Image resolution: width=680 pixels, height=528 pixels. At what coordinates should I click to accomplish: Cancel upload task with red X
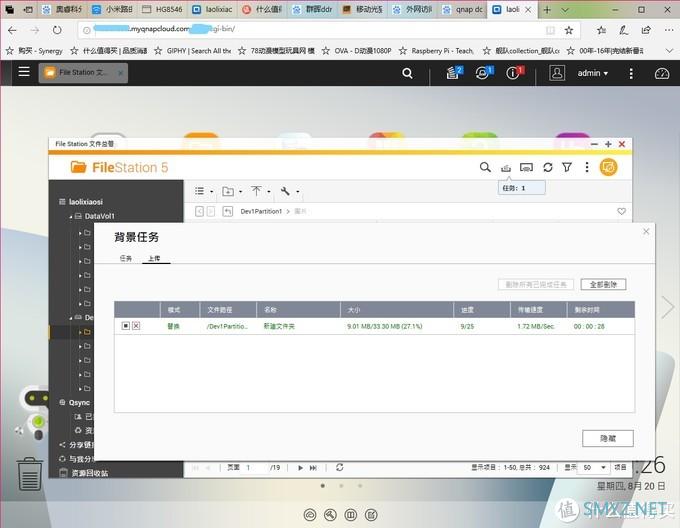136,326
